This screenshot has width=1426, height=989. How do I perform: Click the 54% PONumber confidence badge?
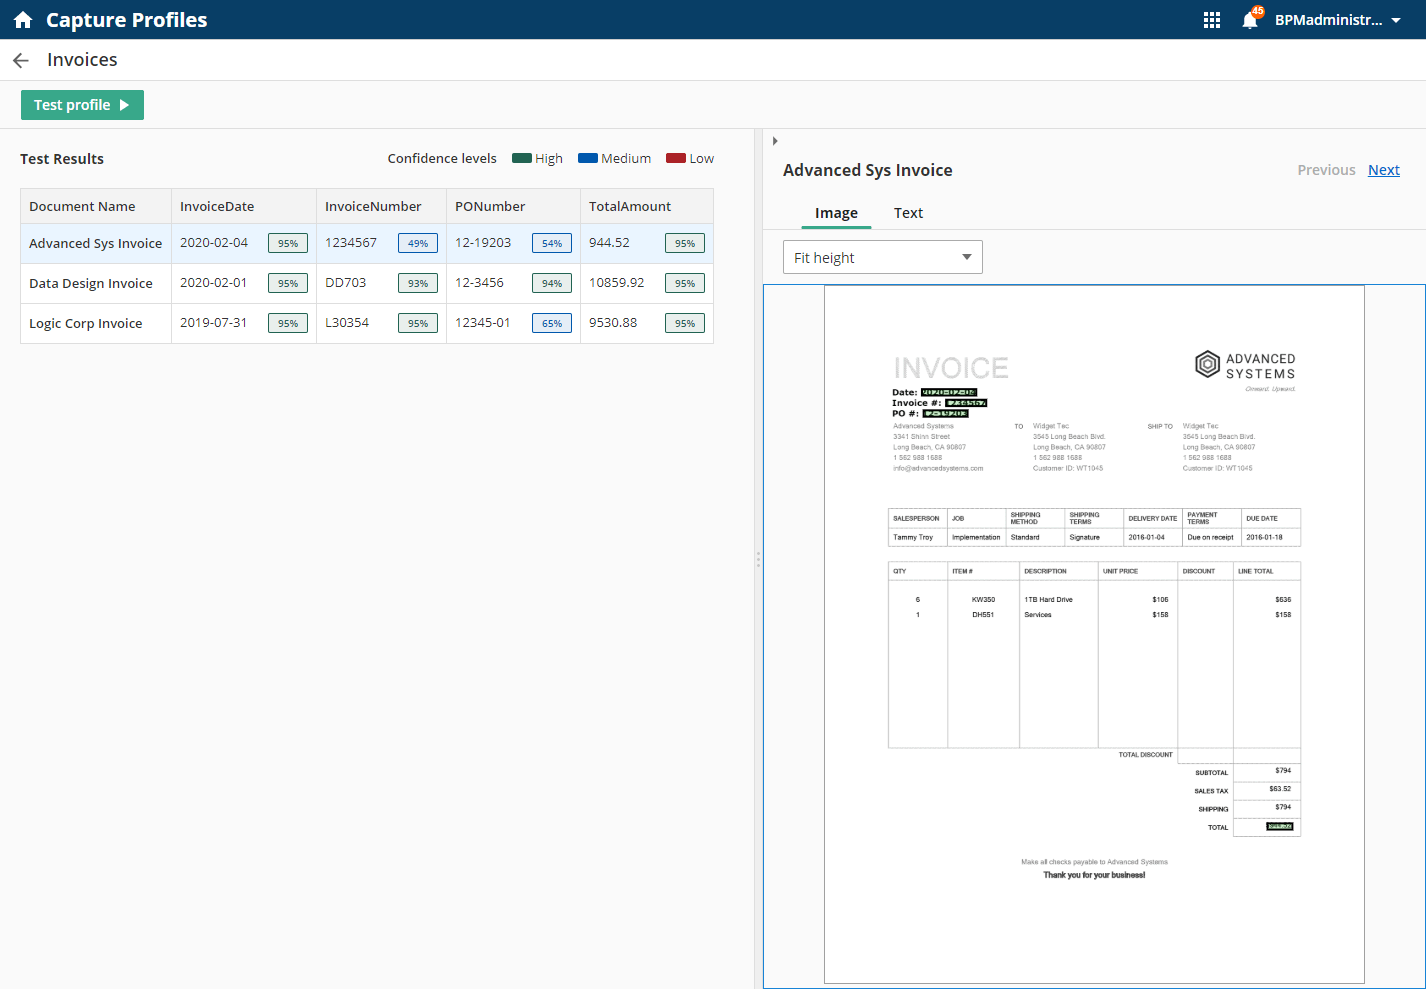point(551,242)
